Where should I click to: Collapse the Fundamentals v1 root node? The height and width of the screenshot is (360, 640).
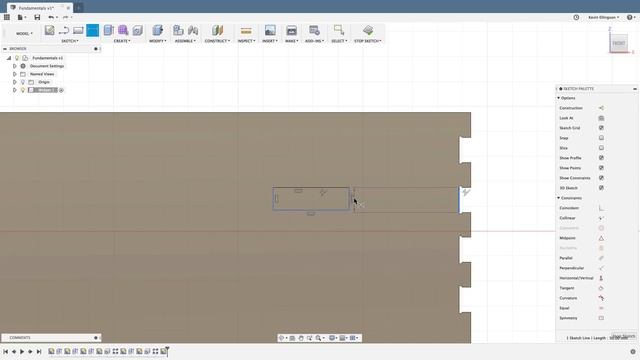(9, 58)
